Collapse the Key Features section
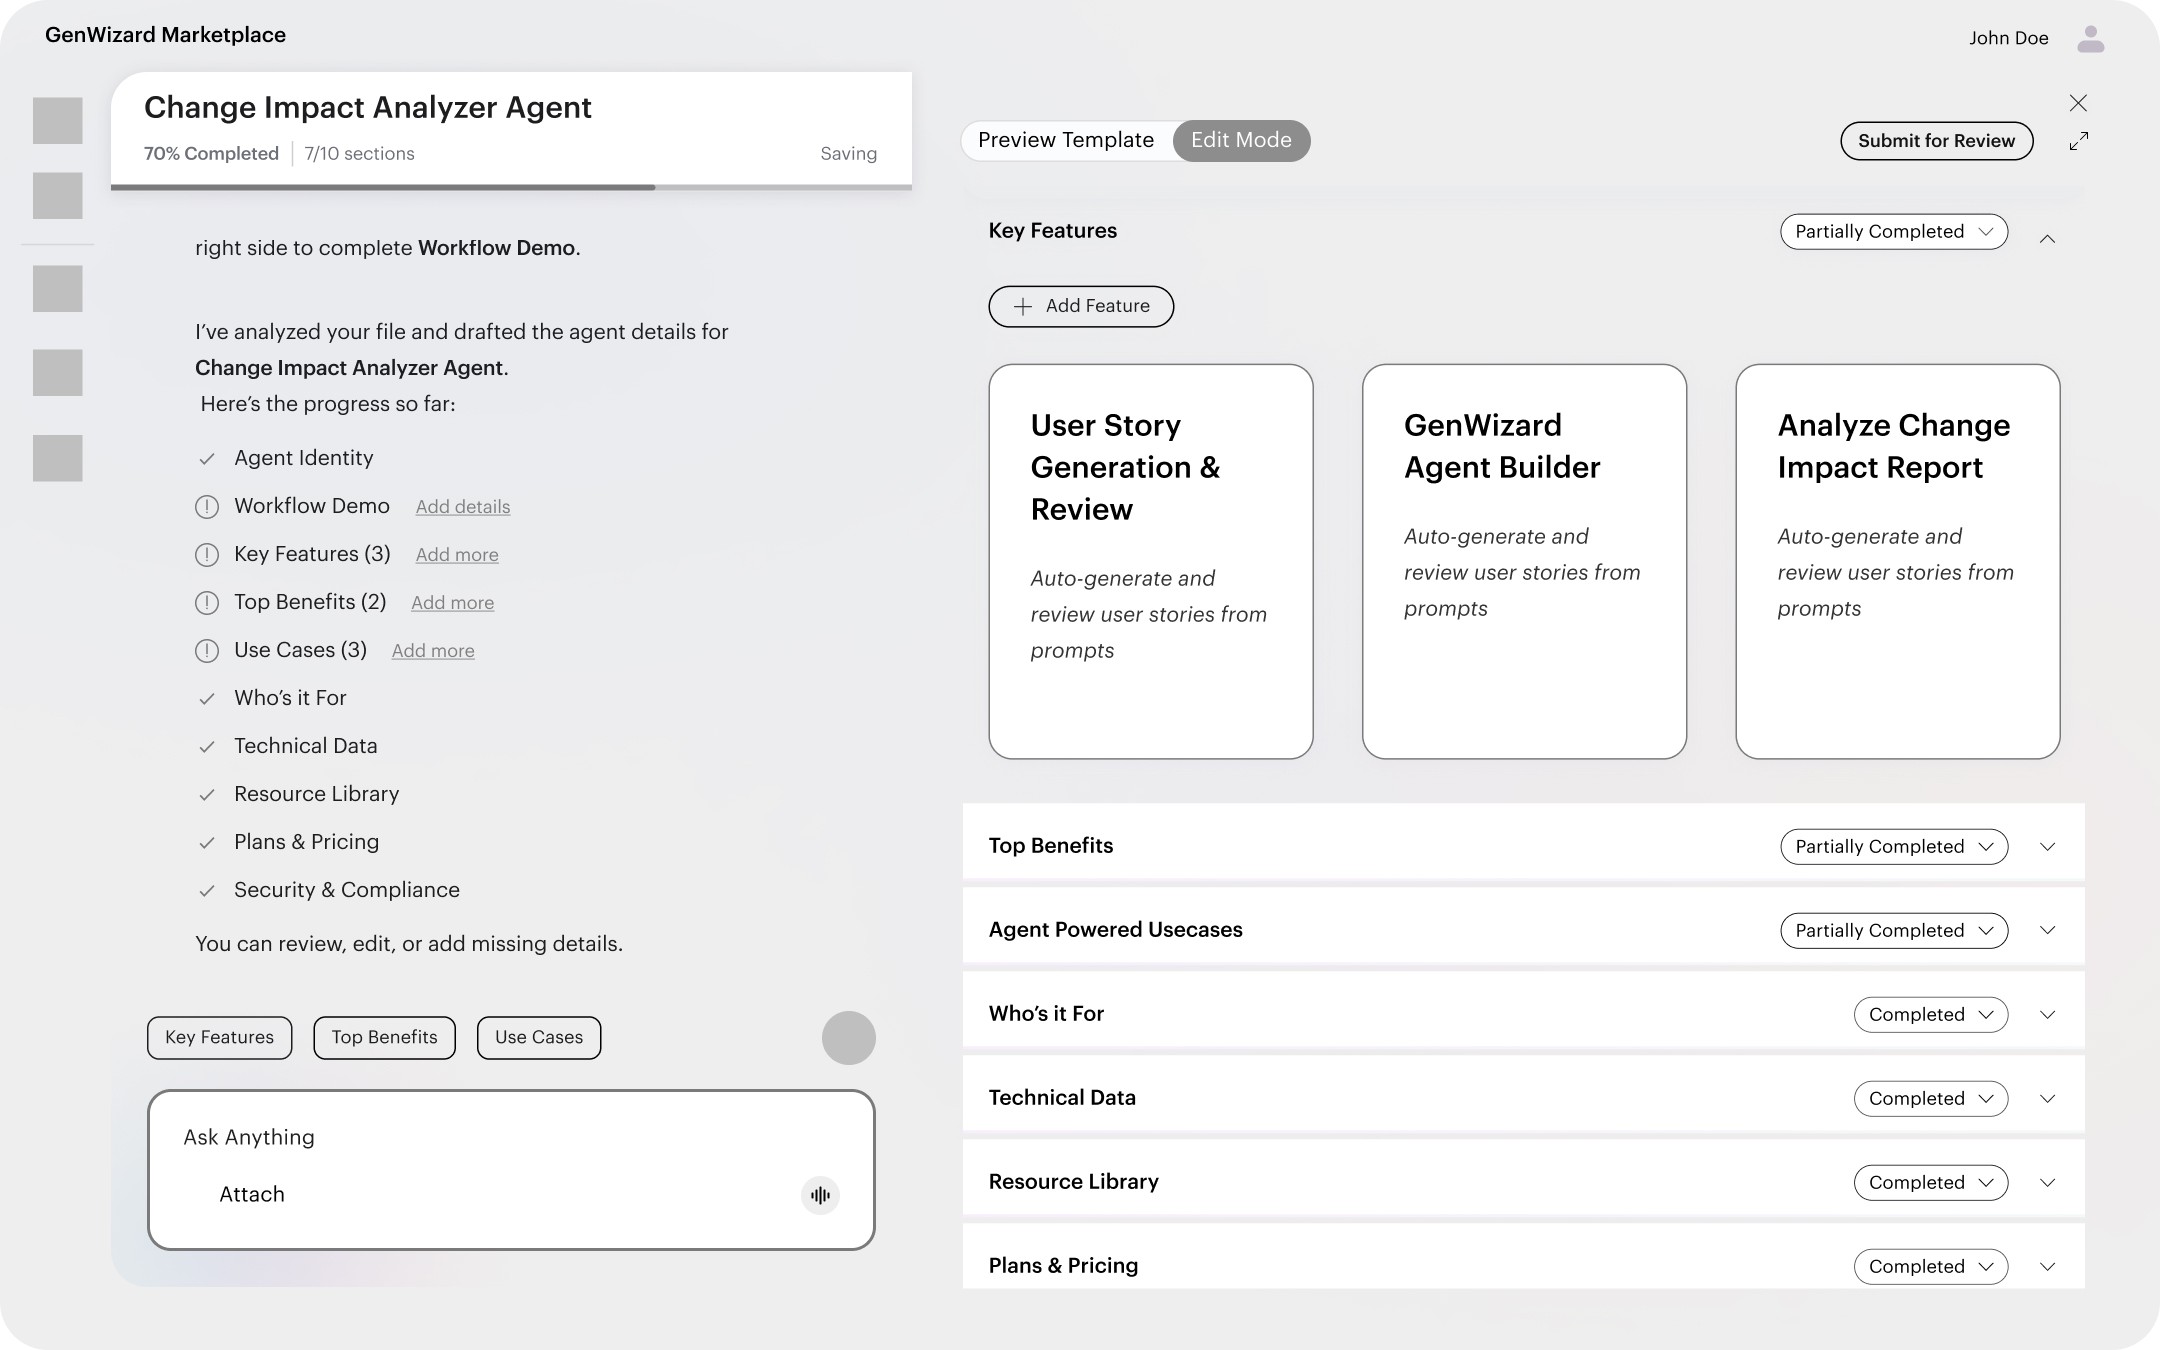The image size is (2160, 1350). coord(2047,239)
